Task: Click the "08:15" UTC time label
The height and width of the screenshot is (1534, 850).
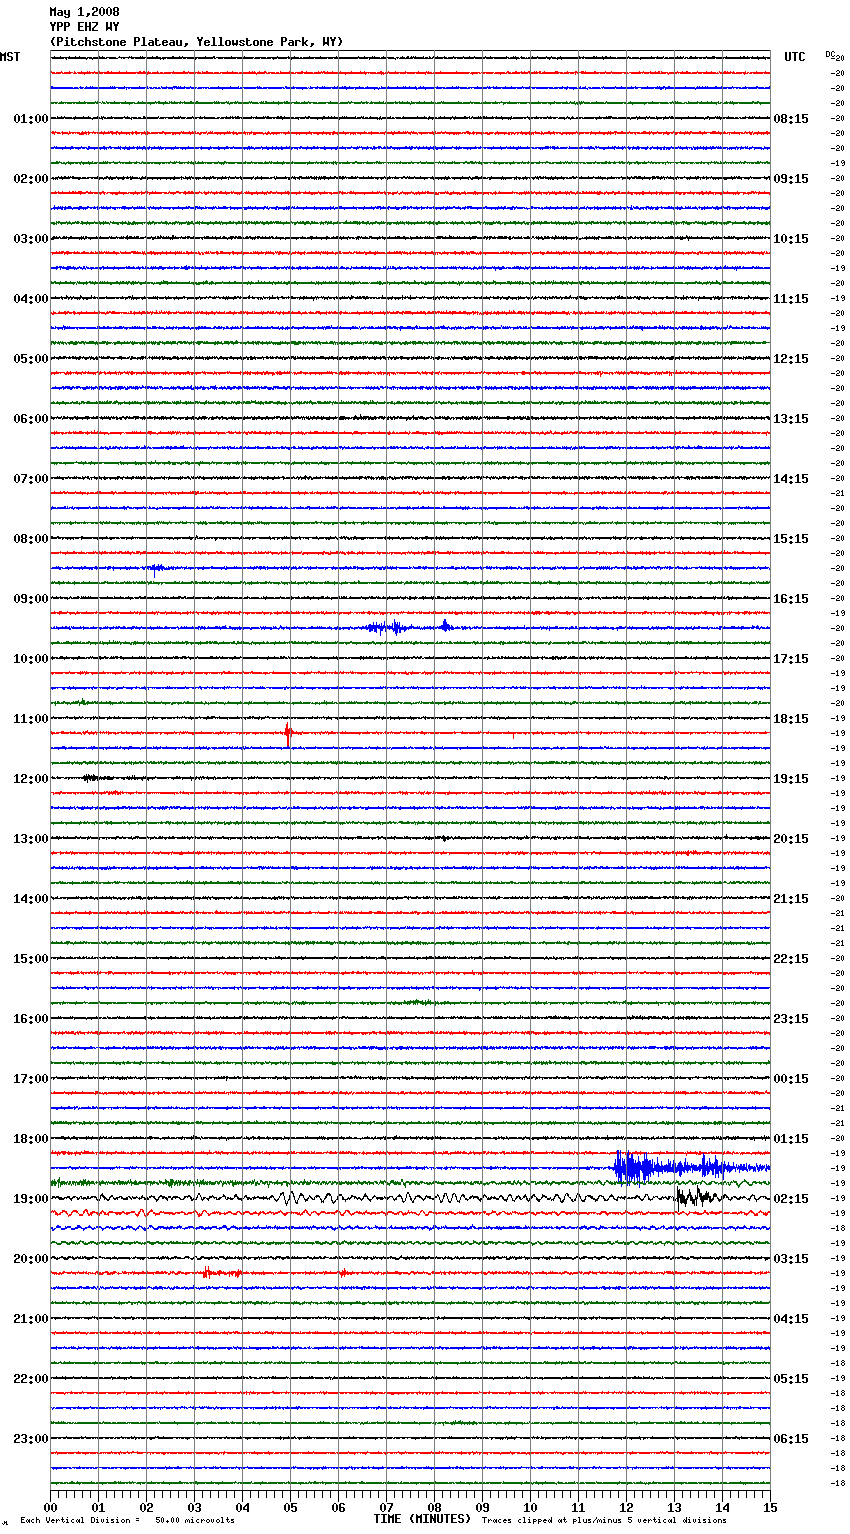Action: tap(791, 119)
